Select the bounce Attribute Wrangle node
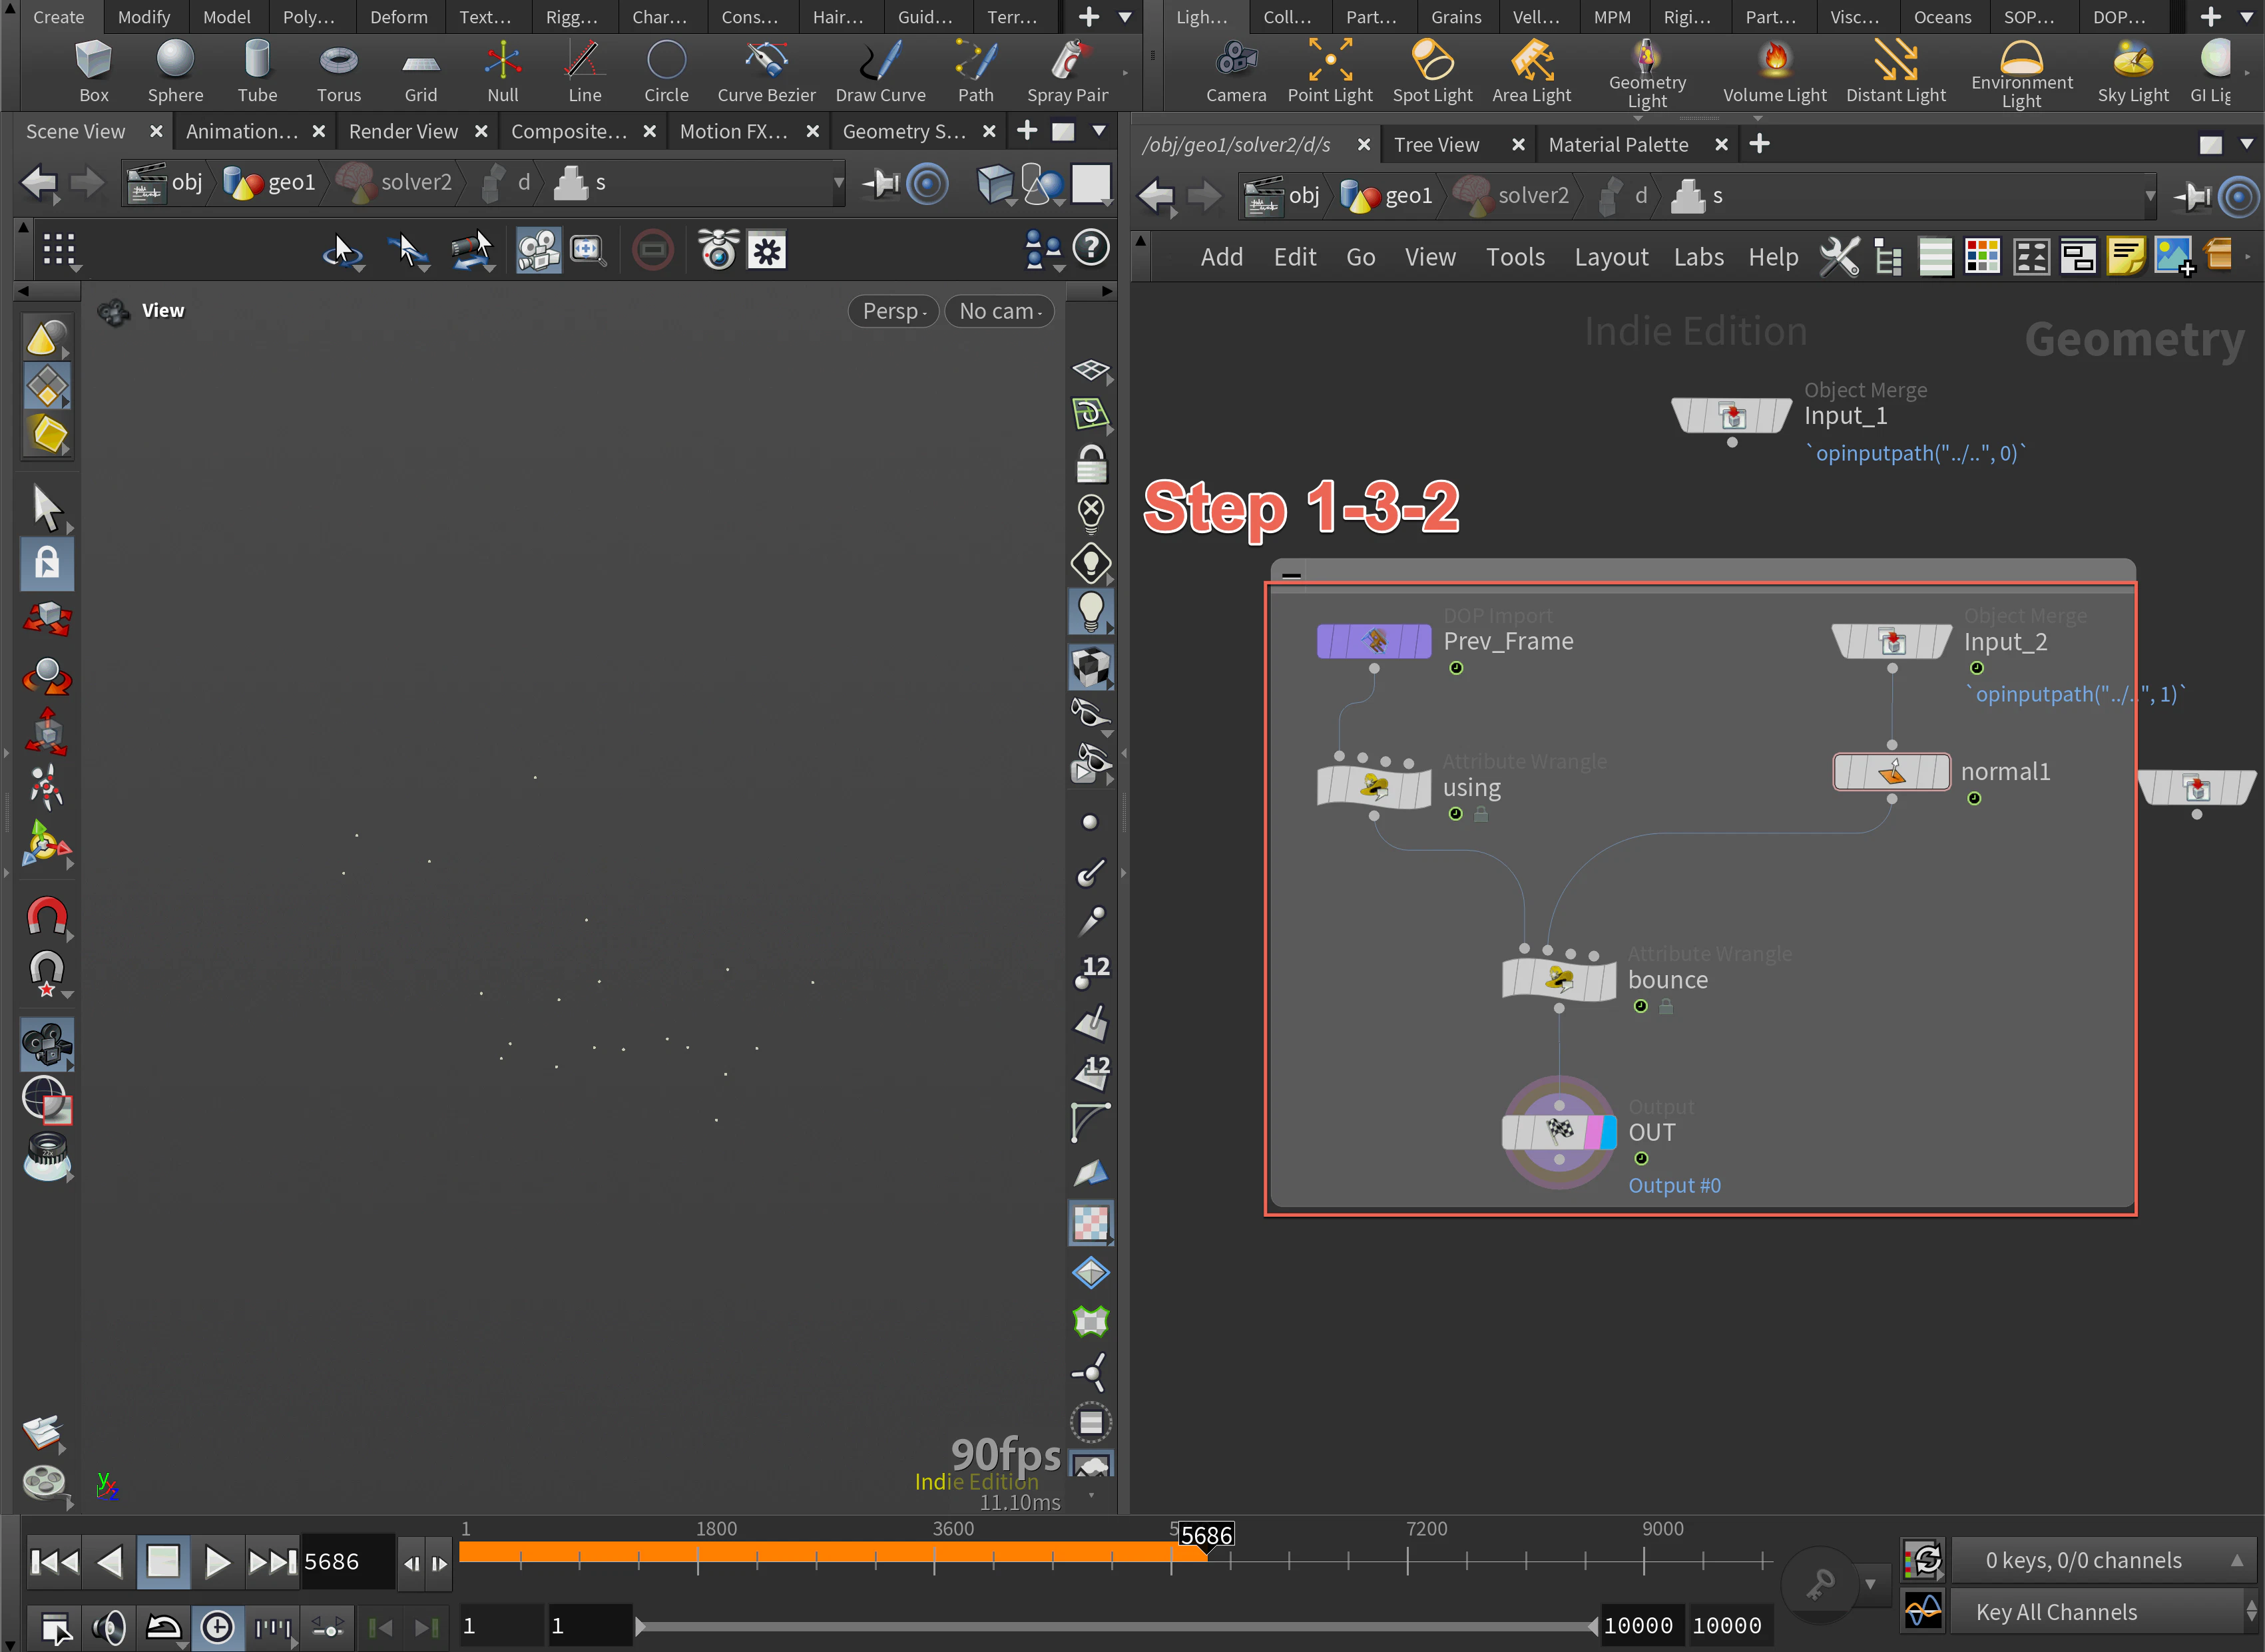This screenshot has width=2265, height=1652. tap(1559, 979)
